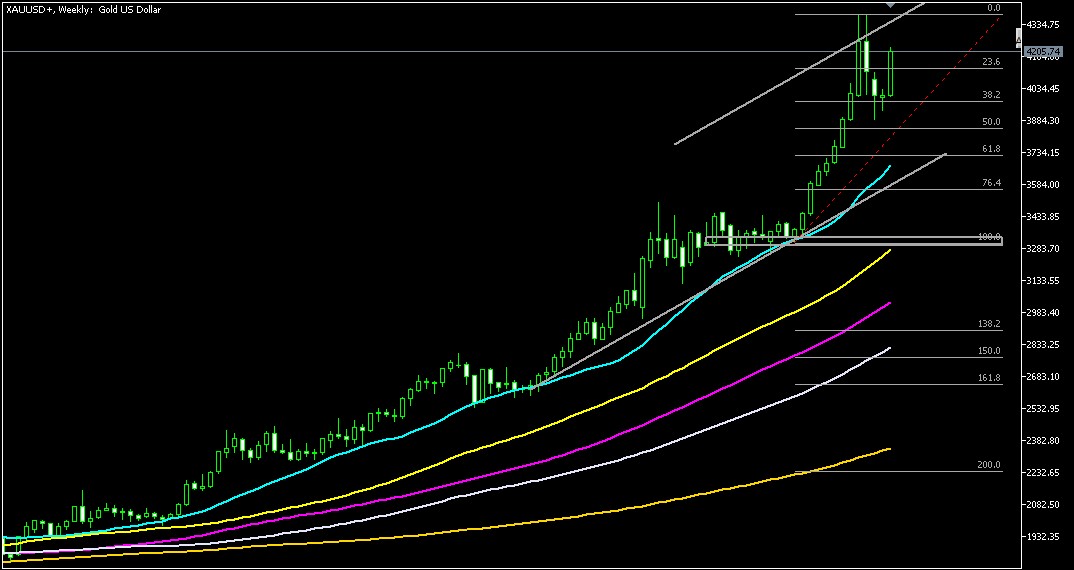Click the current price label 4205.74
Image resolution: width=1074 pixels, height=570 pixels.
1045,50
